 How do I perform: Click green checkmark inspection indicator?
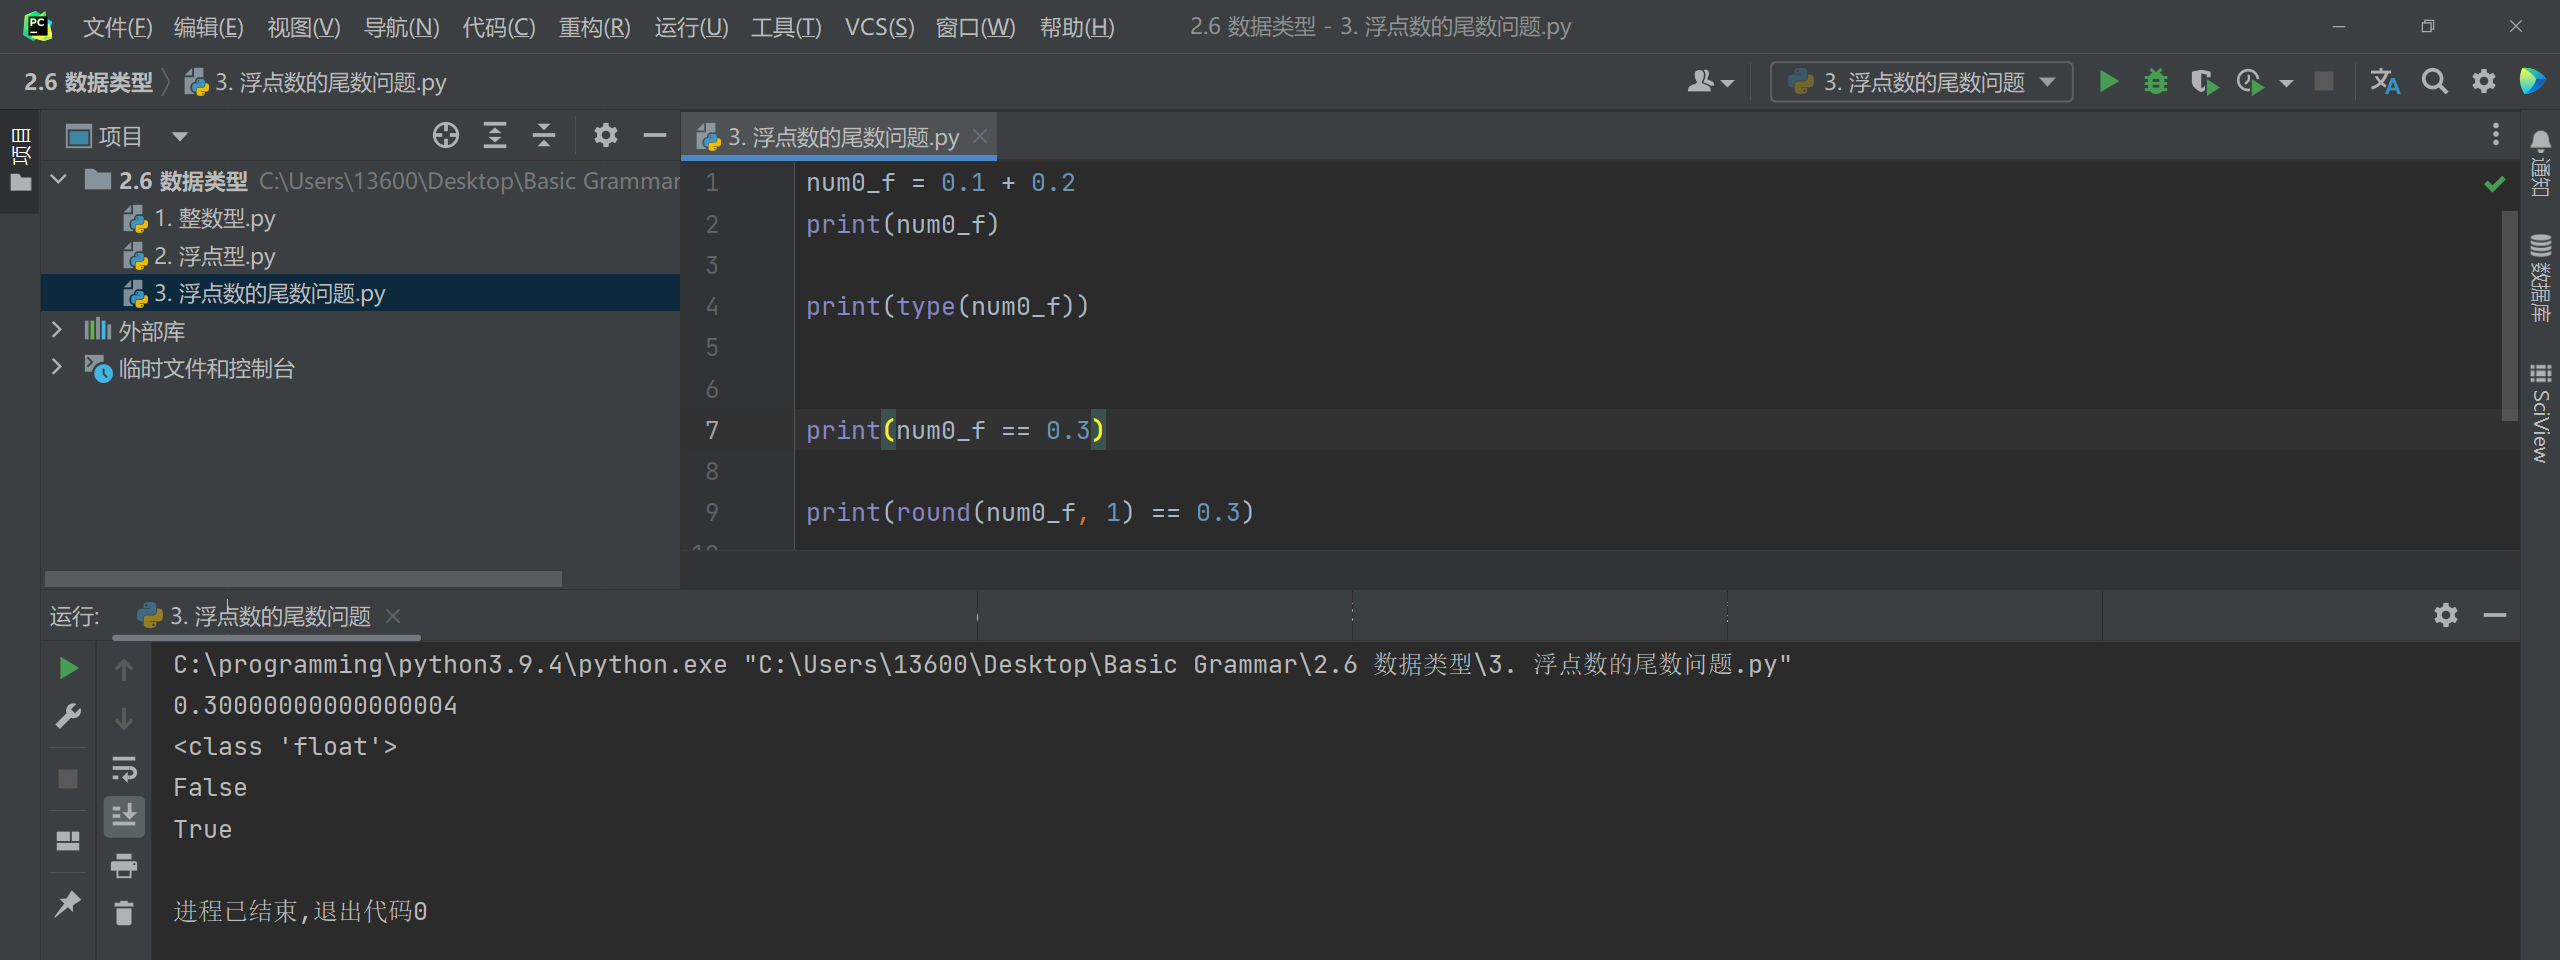[2494, 184]
